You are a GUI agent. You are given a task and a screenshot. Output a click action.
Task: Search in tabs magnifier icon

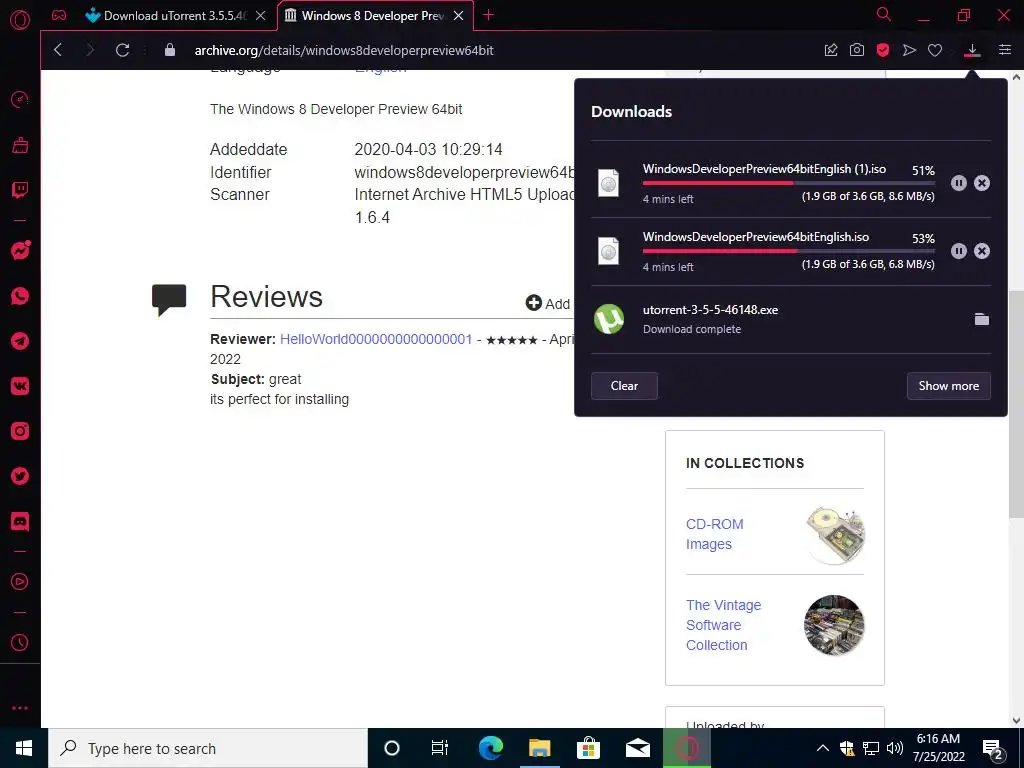884,14
